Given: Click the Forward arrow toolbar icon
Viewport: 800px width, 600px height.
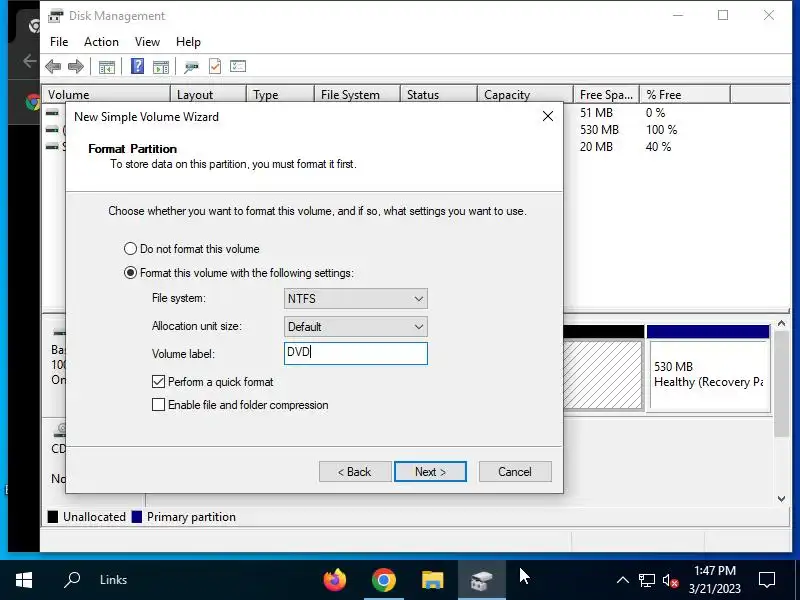Looking at the screenshot, I should click(76, 66).
